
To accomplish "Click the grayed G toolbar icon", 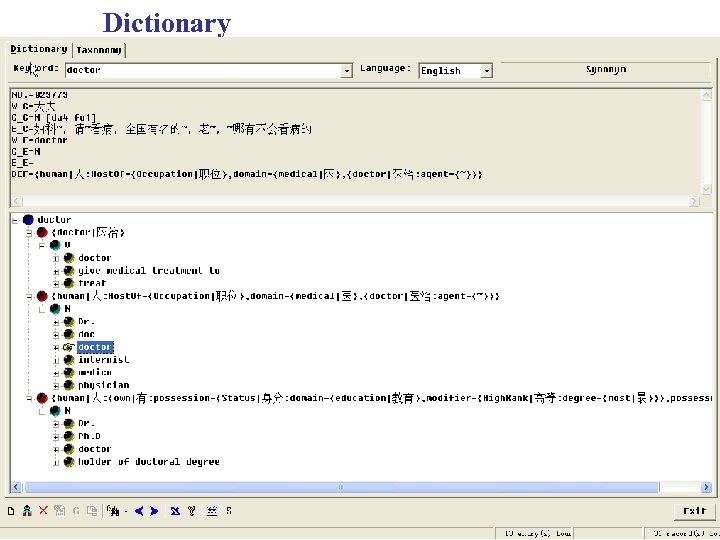I will [76, 511].
